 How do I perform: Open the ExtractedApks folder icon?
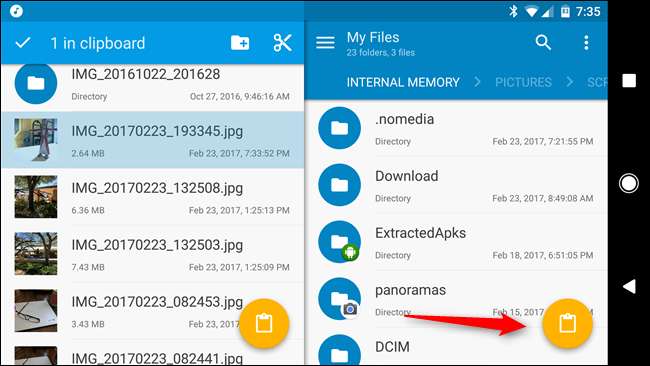[340, 242]
